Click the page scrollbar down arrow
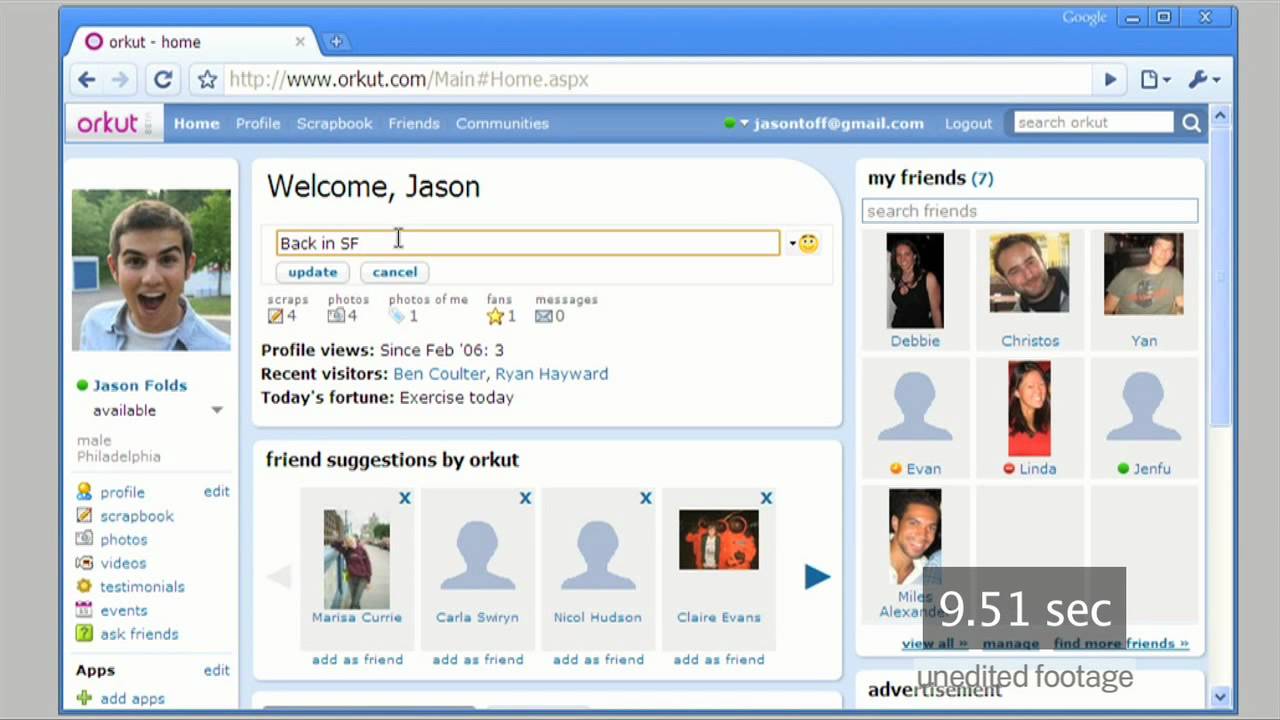The height and width of the screenshot is (720, 1280). [x=1220, y=697]
